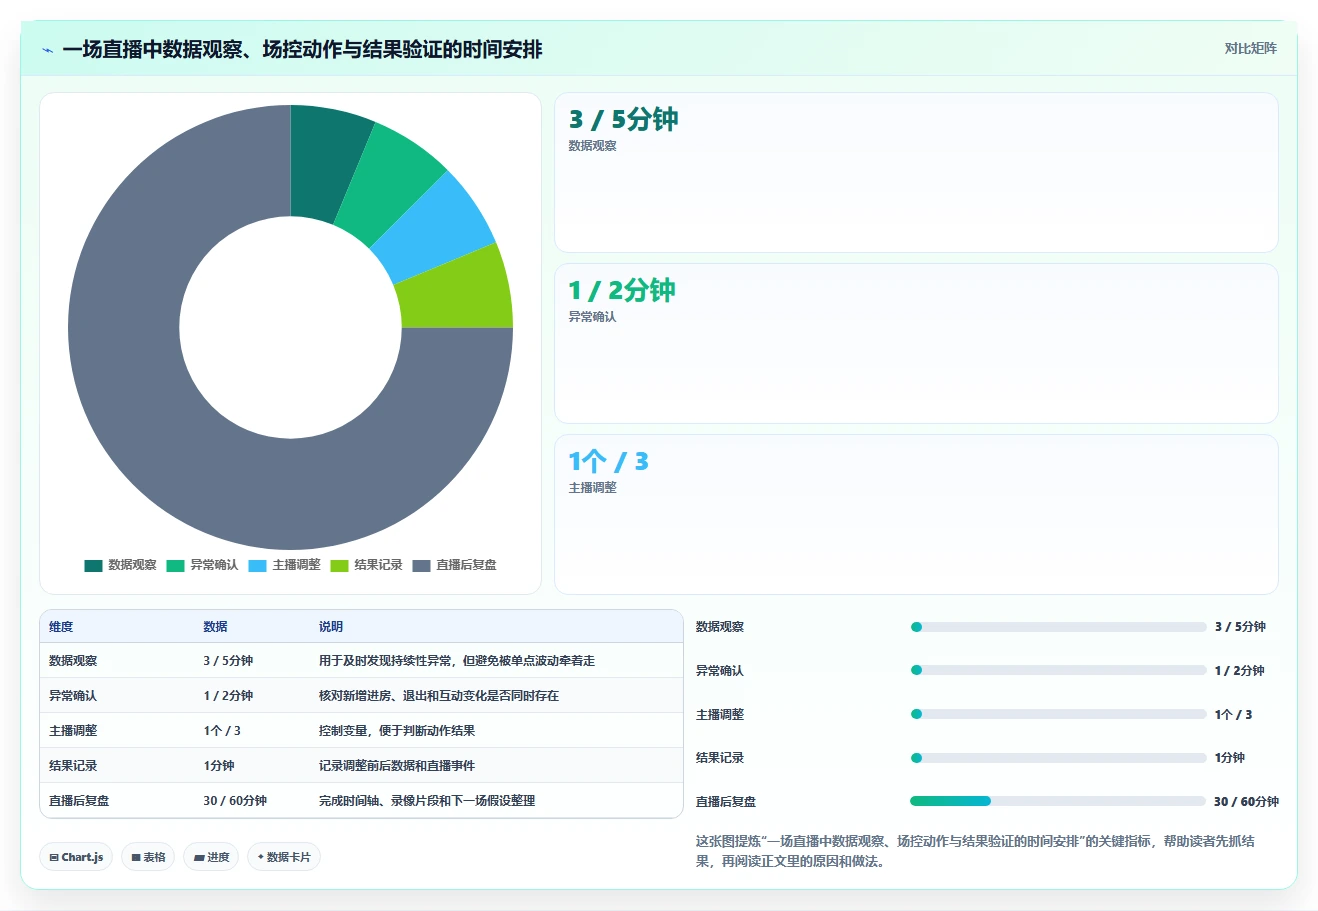
Task: Click the summary paragraph starting 这张图提炼
Action: click(x=975, y=851)
